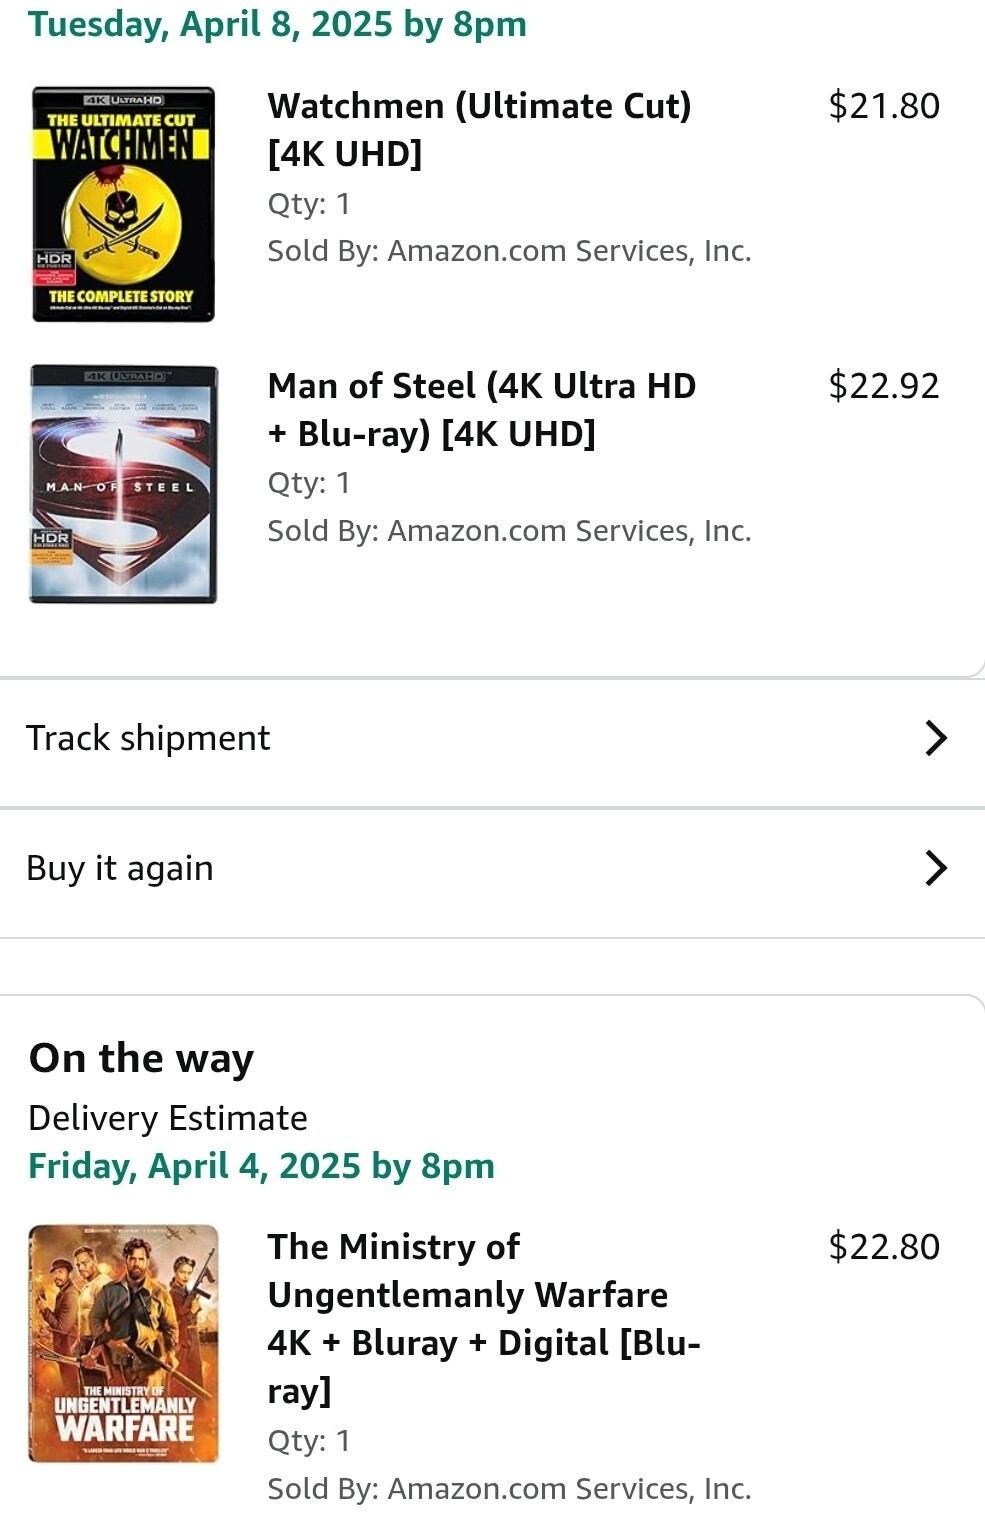Tap the chevron arrow beside Track shipment
The width and height of the screenshot is (985, 1522).
tap(935, 738)
